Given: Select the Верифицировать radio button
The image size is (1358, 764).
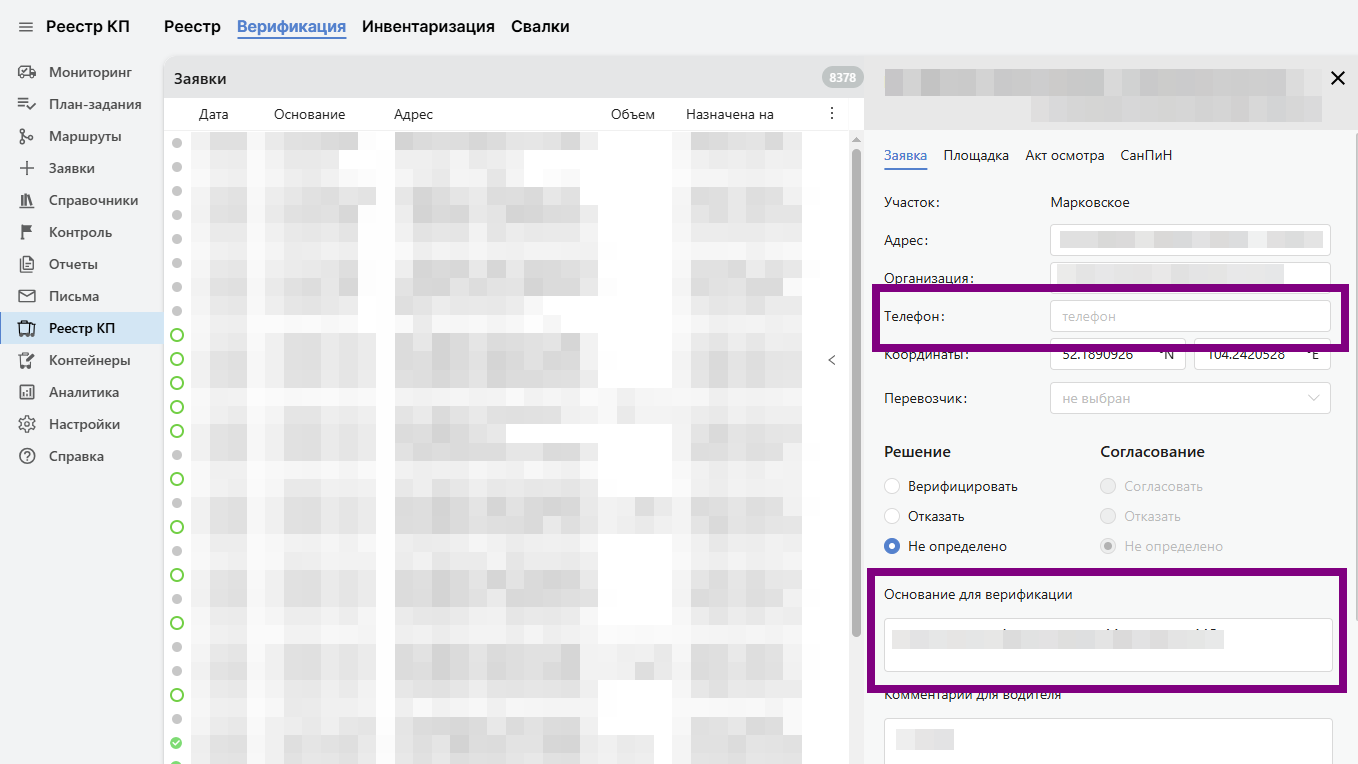Looking at the screenshot, I should 892,486.
